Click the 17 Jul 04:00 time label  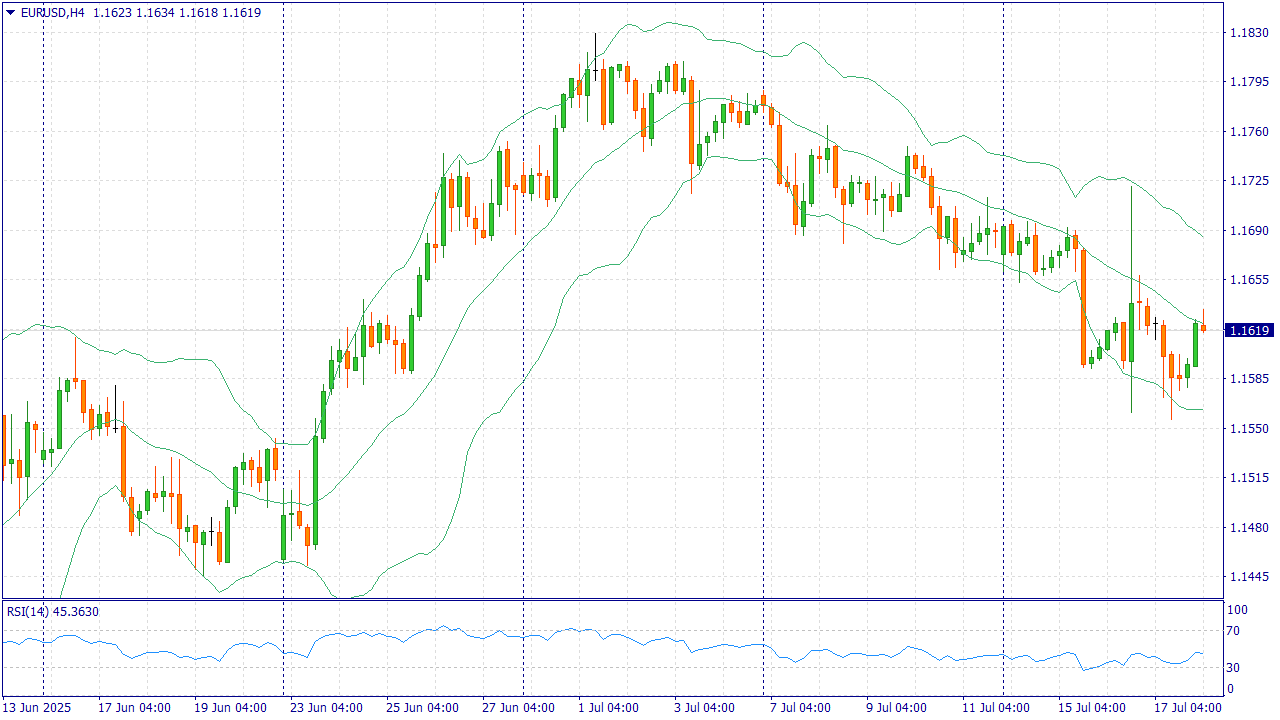point(1187,708)
